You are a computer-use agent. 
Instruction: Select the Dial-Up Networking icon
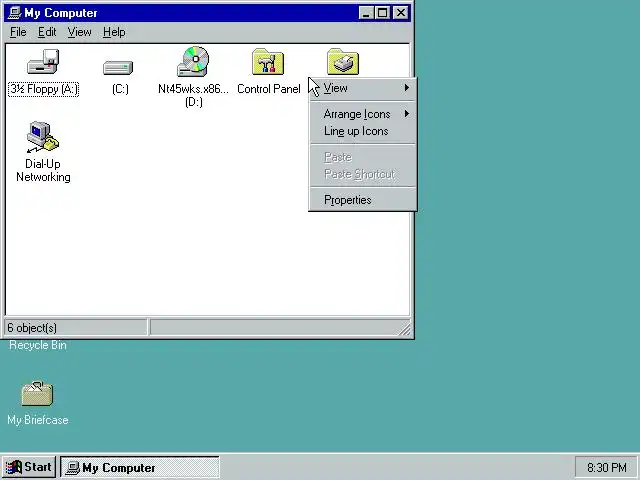click(43, 137)
